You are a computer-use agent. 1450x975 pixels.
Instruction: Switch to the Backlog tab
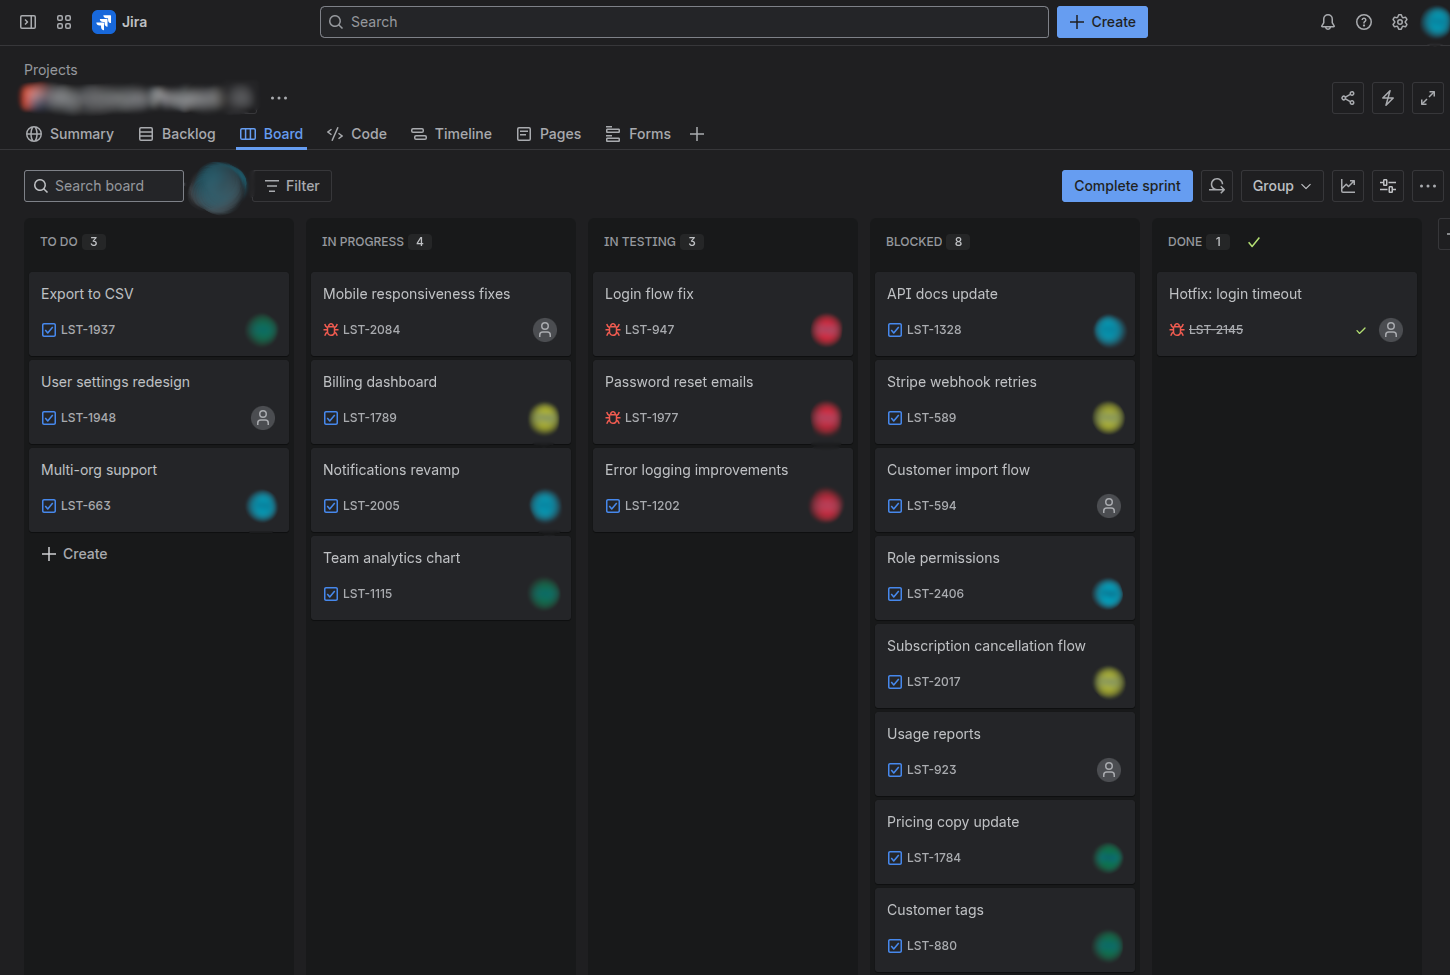[x=177, y=133]
